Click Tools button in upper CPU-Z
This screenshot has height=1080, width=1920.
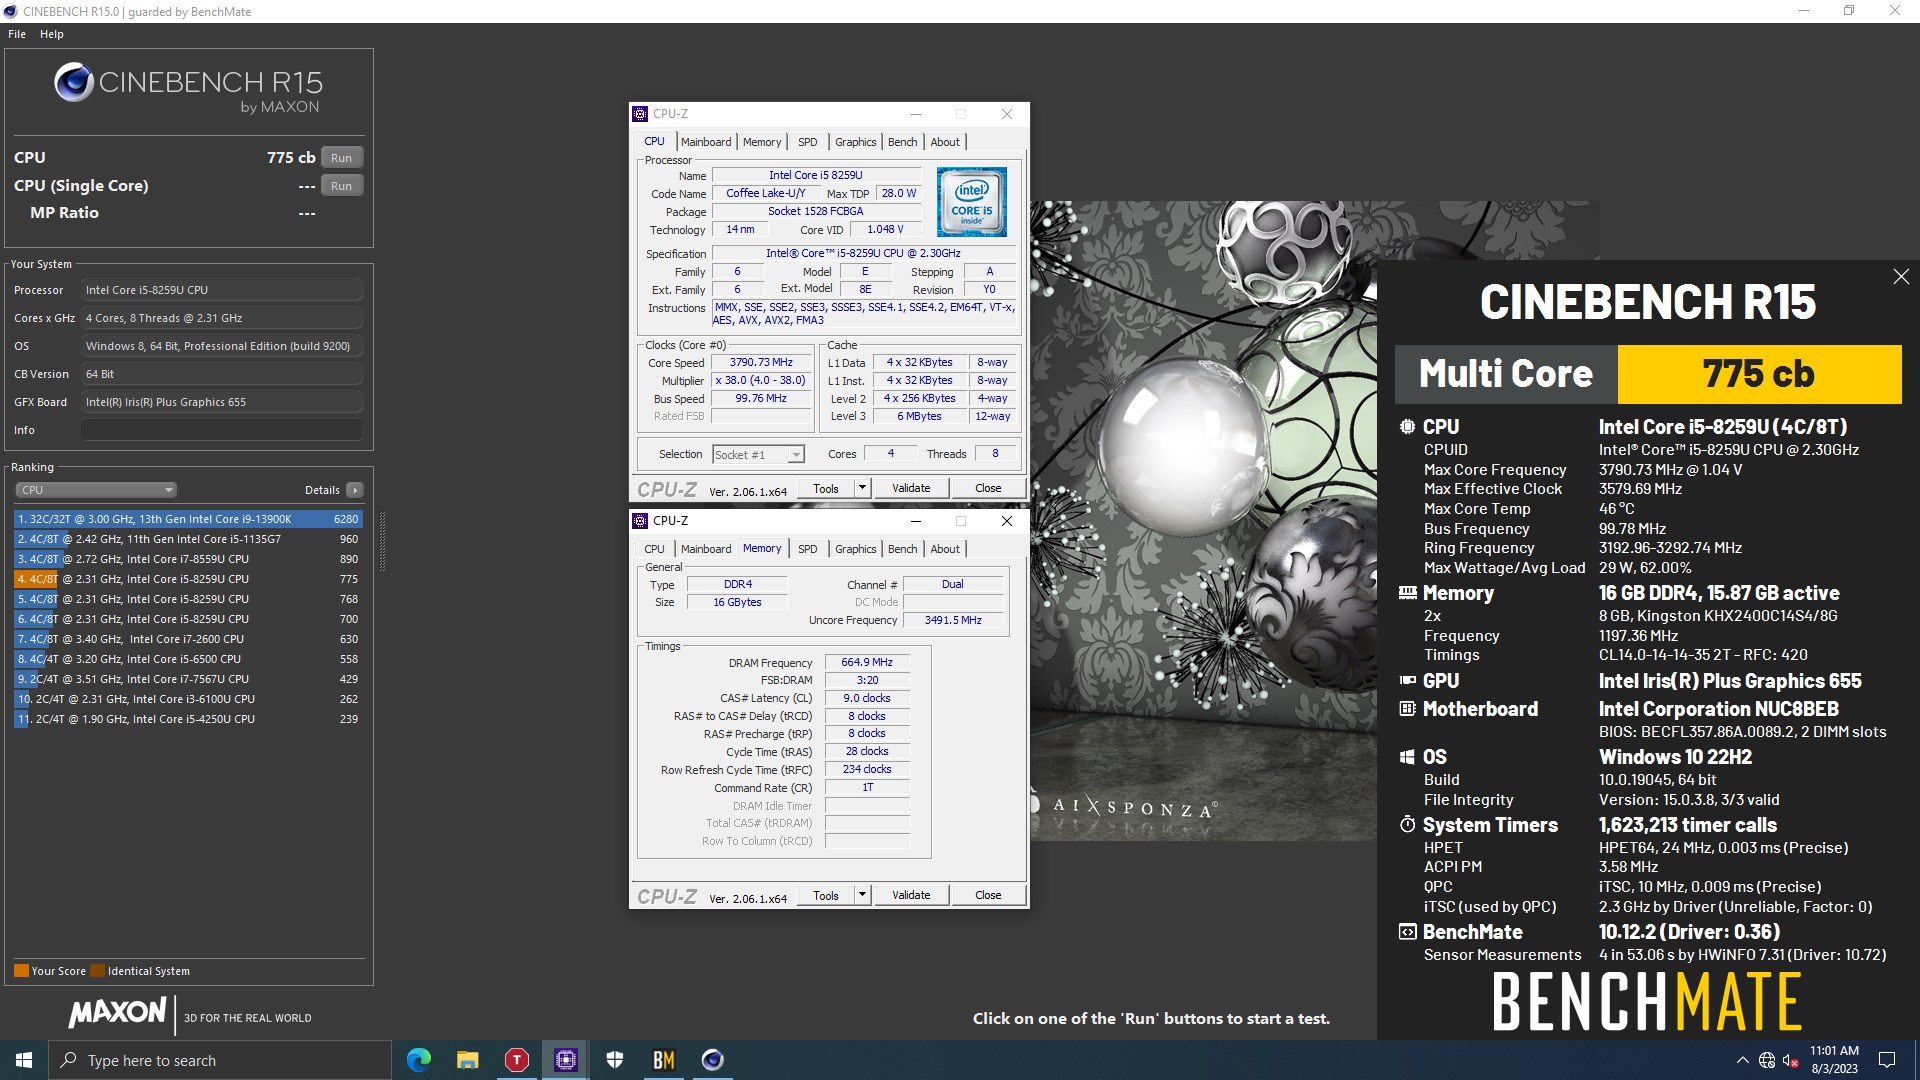(x=826, y=488)
